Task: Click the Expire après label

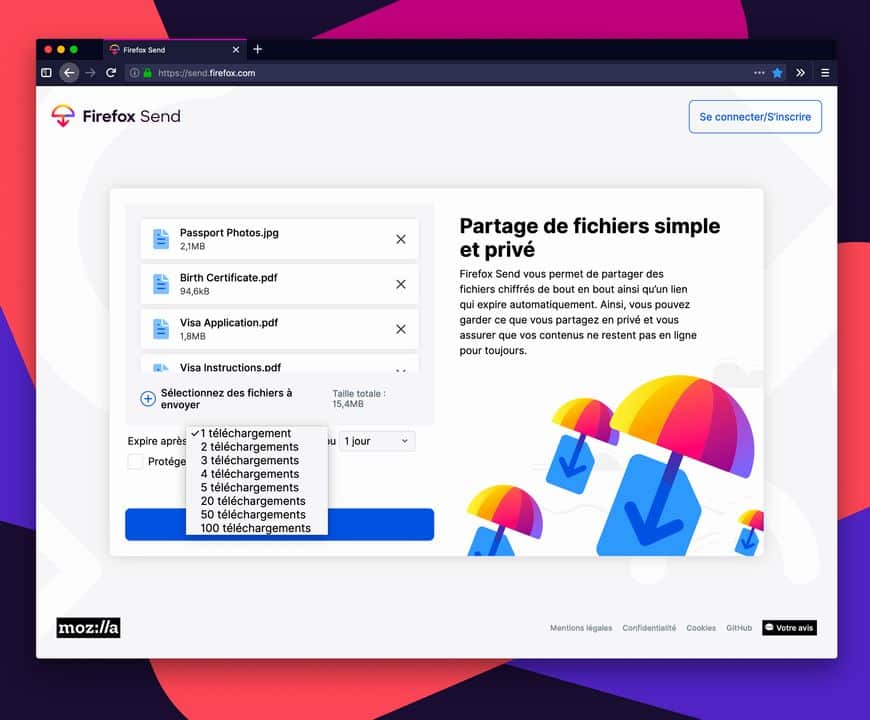Action: 157,441
